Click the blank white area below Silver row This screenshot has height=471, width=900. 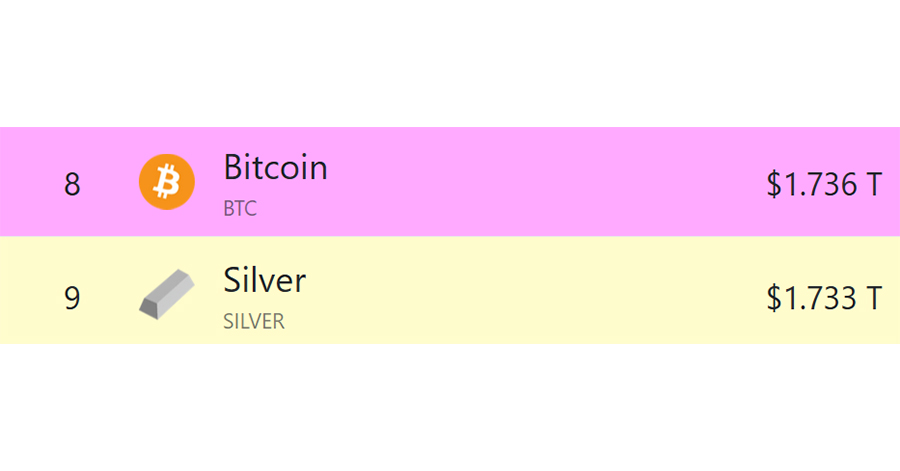click(450, 407)
